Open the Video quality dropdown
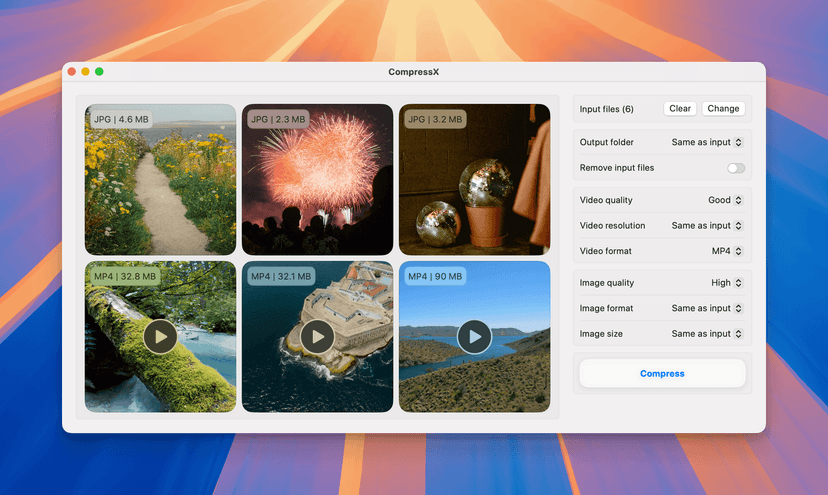Screen dimensions: 828x495 point(725,200)
